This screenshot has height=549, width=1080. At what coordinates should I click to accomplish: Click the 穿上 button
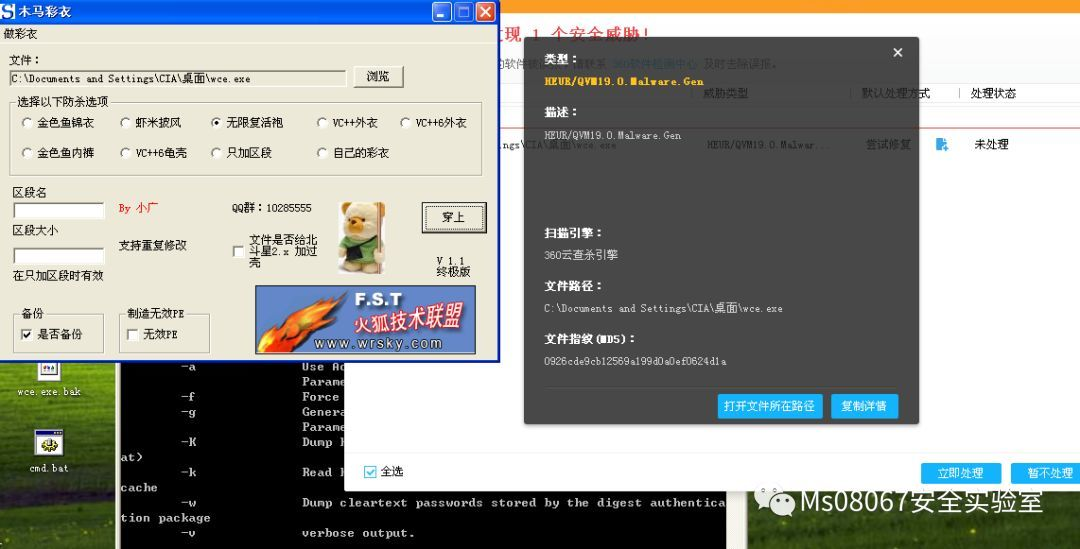454,217
